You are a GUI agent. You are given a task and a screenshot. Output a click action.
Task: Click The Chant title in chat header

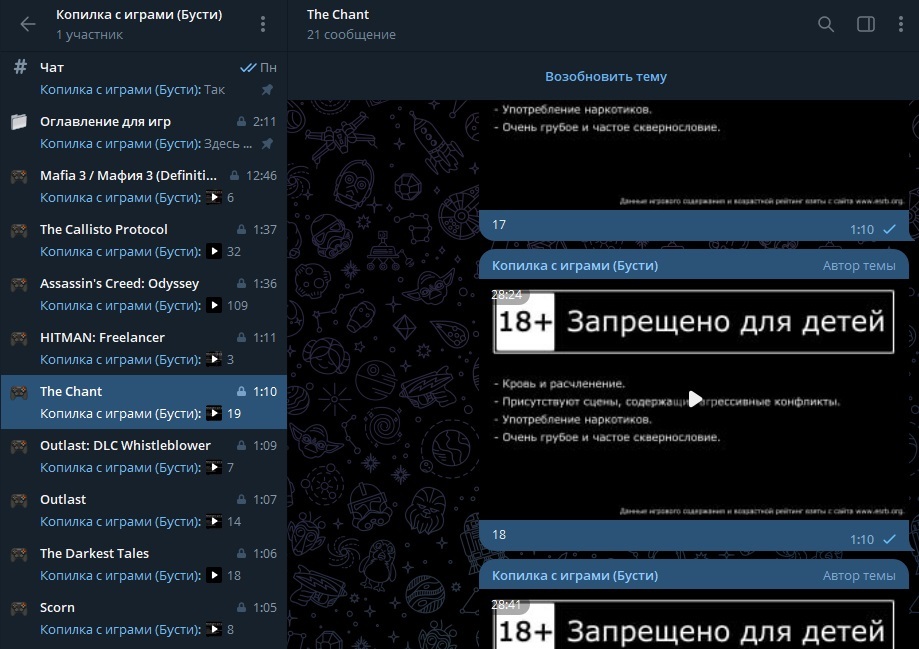[x=338, y=15]
